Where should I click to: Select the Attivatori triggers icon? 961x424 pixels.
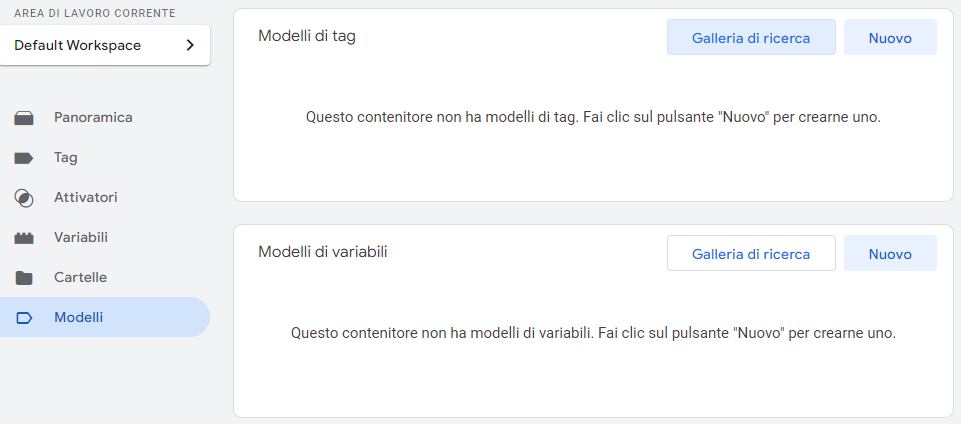[x=25, y=198]
